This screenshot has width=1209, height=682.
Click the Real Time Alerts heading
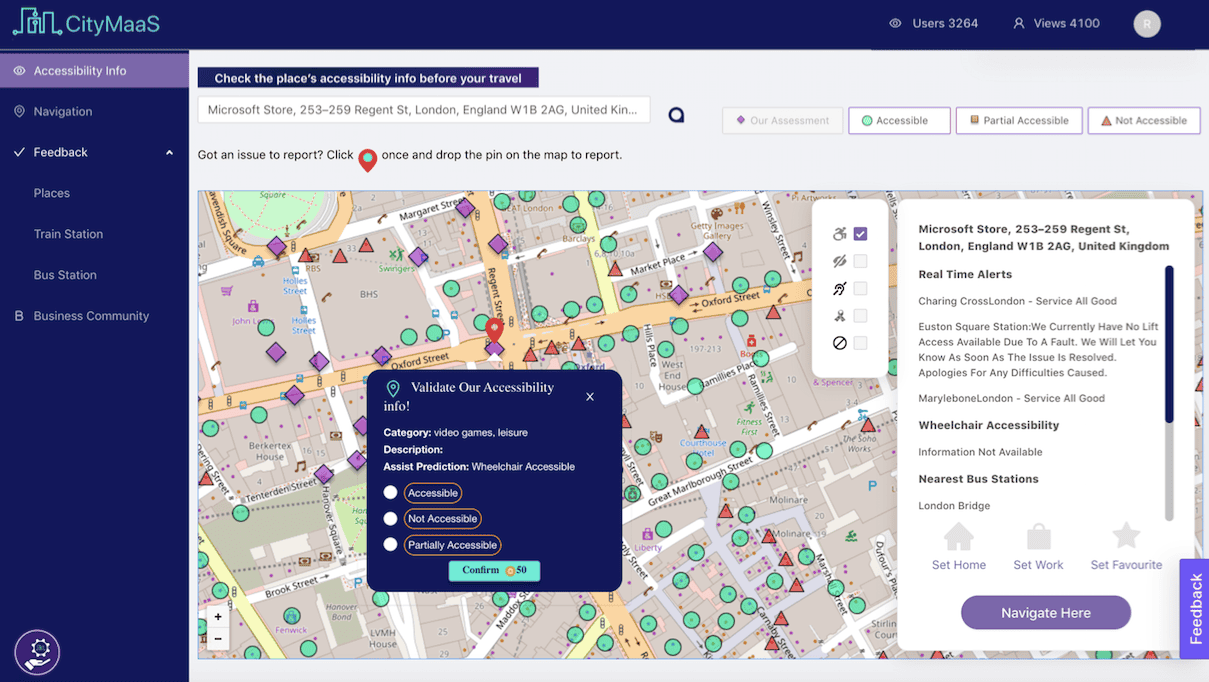[965, 274]
